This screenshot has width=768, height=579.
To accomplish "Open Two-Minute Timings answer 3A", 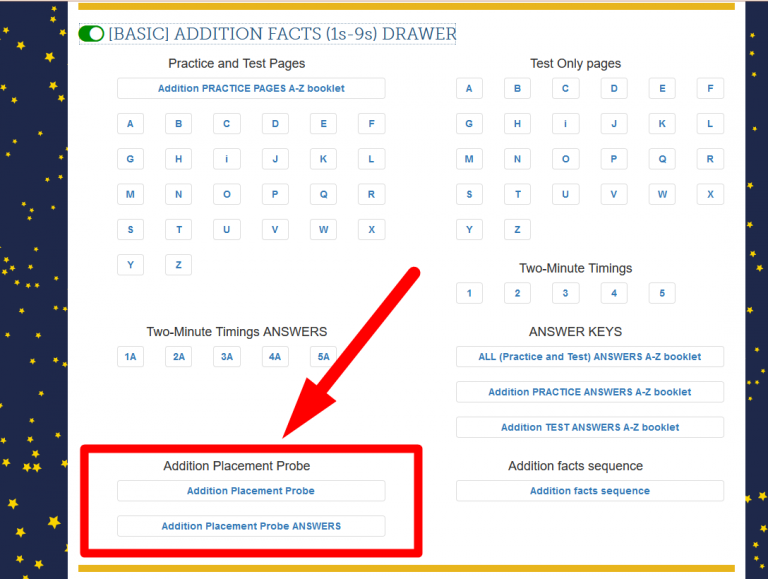I will point(226,357).
